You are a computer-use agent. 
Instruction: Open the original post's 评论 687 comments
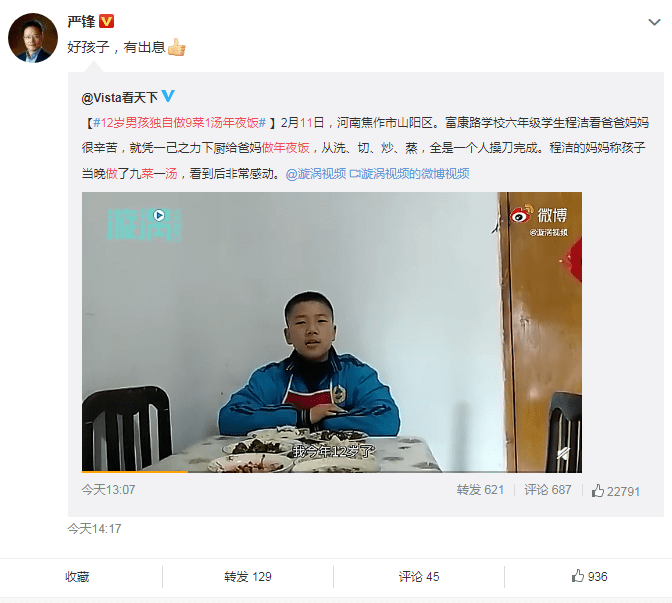548,490
